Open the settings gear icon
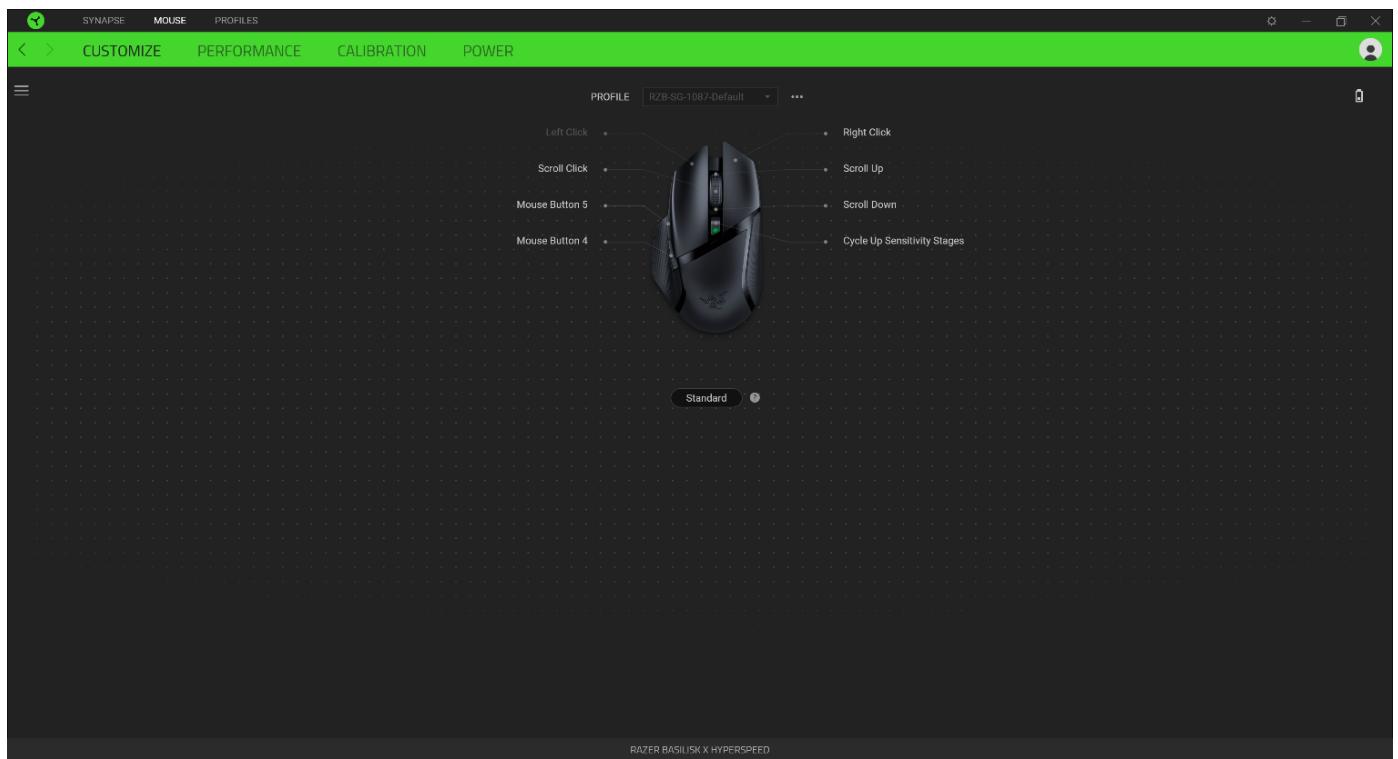The image size is (1398, 759). coord(1272,20)
